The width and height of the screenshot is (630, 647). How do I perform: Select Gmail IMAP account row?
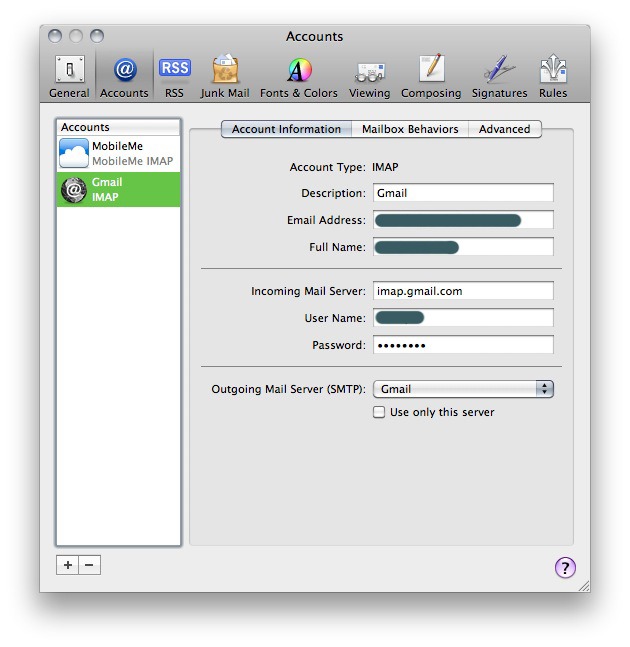(x=118, y=190)
